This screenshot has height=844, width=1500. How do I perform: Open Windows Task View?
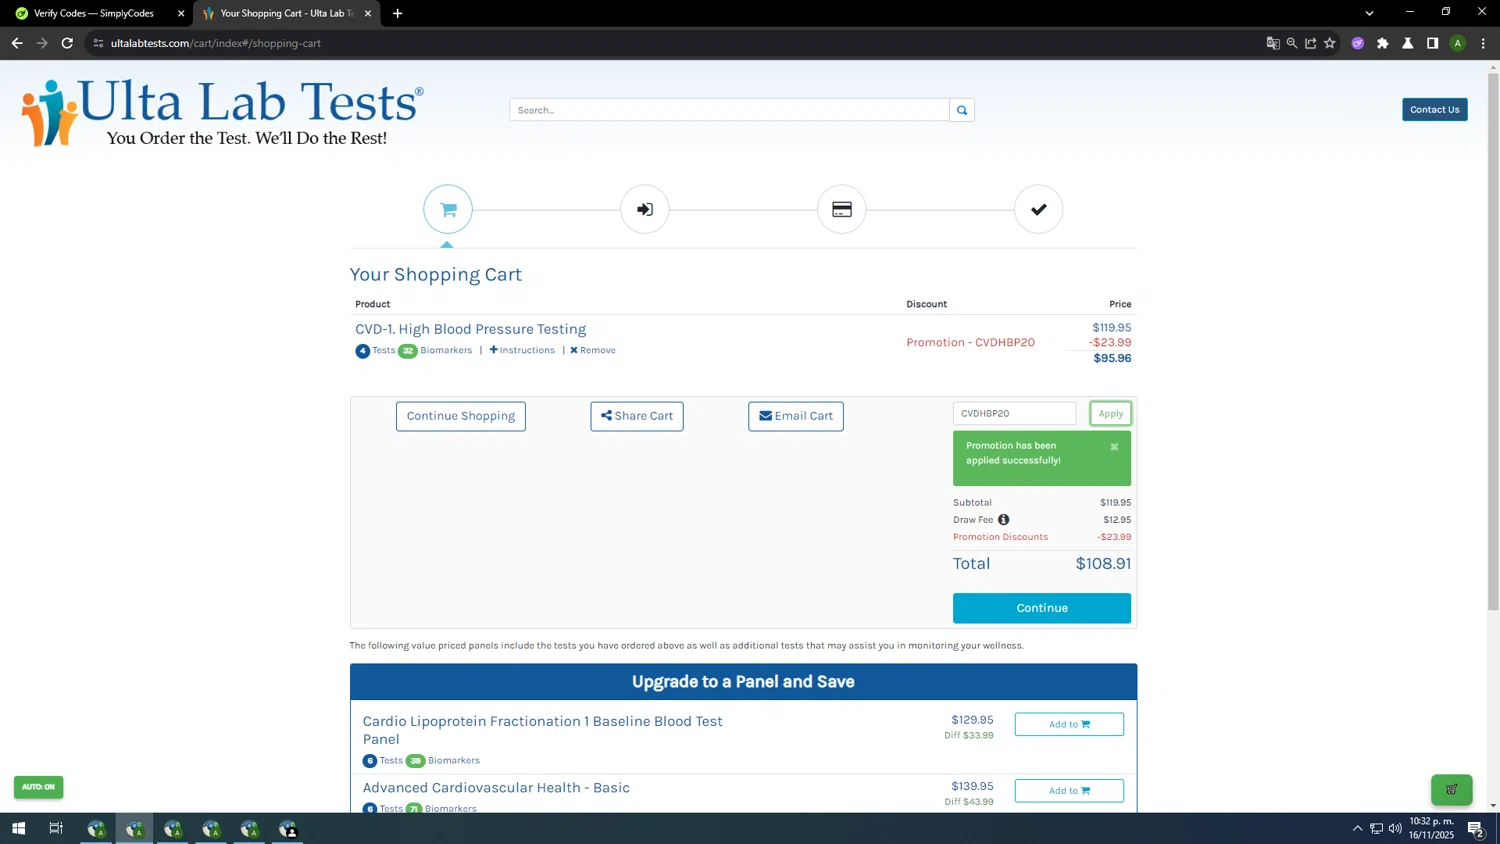click(56, 828)
